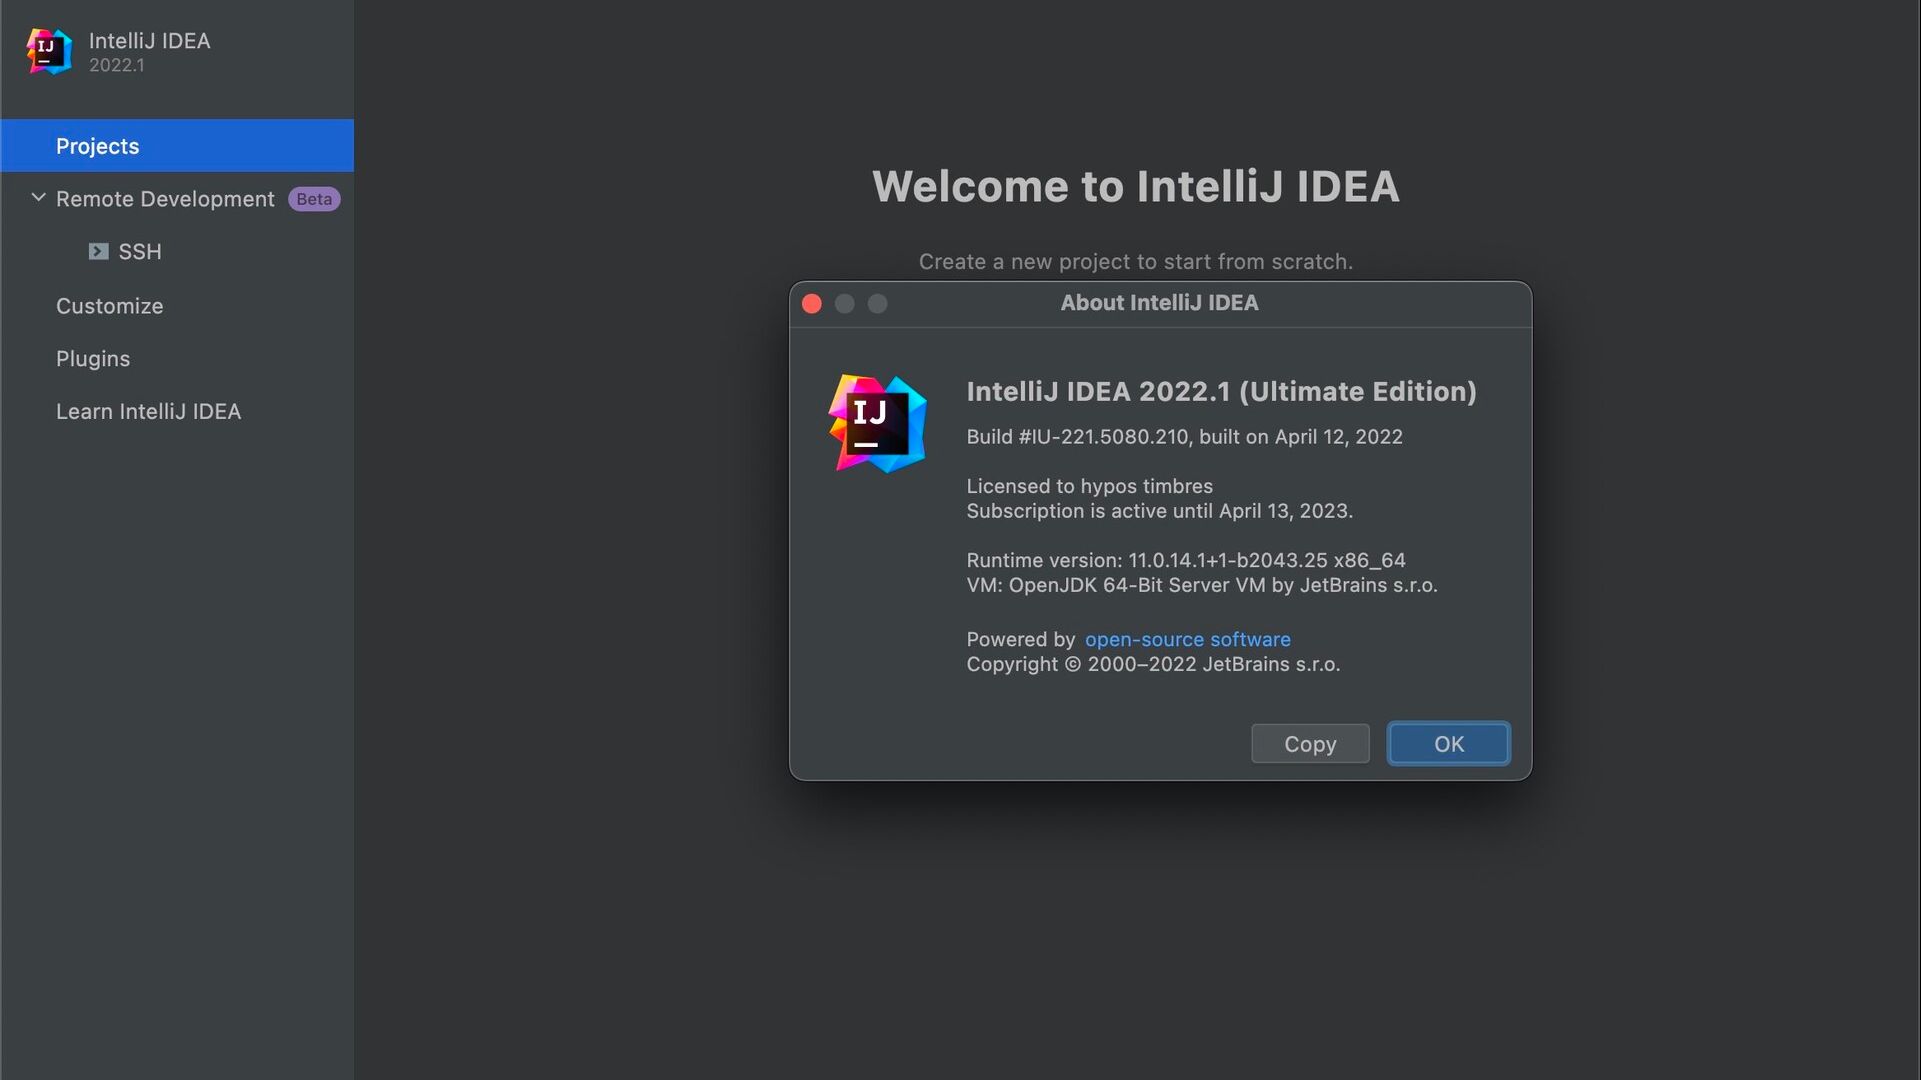Click 'Create a new project to start' text
This screenshot has width=1921, height=1080.
coord(1136,262)
